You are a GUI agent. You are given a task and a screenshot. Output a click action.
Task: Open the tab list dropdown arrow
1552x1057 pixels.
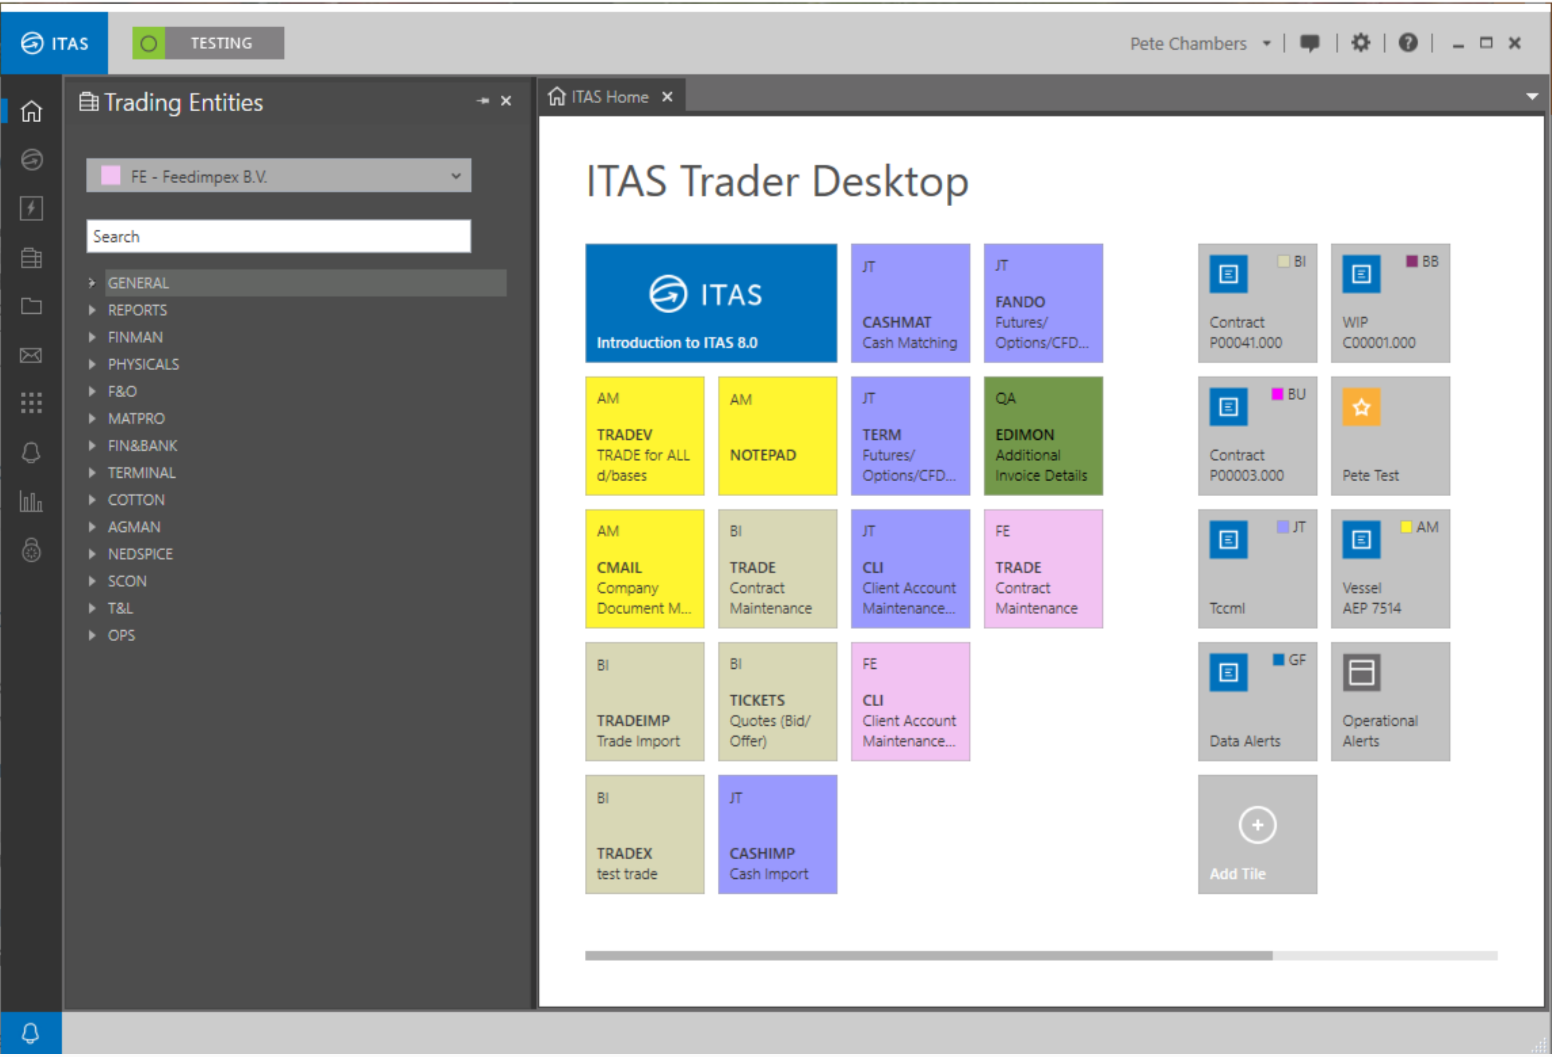(x=1531, y=97)
